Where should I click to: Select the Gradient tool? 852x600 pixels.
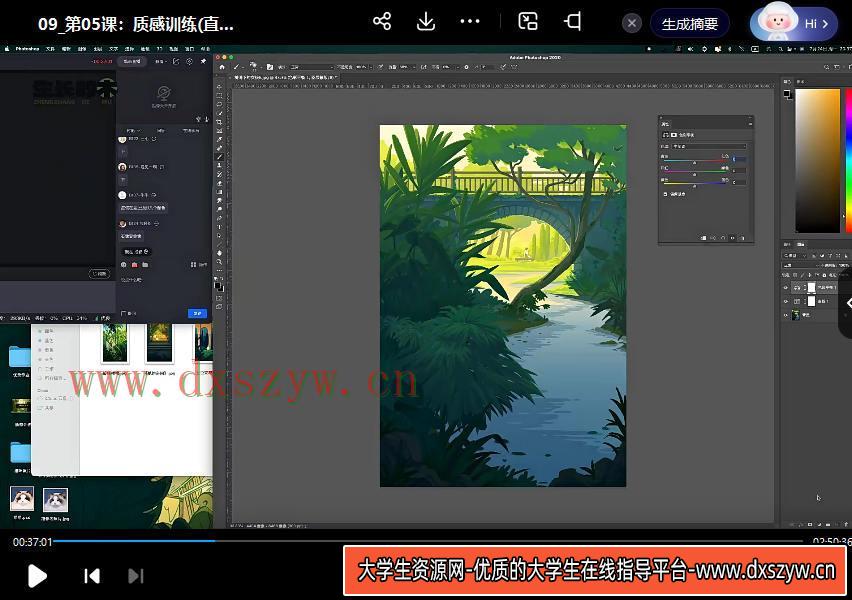219,192
